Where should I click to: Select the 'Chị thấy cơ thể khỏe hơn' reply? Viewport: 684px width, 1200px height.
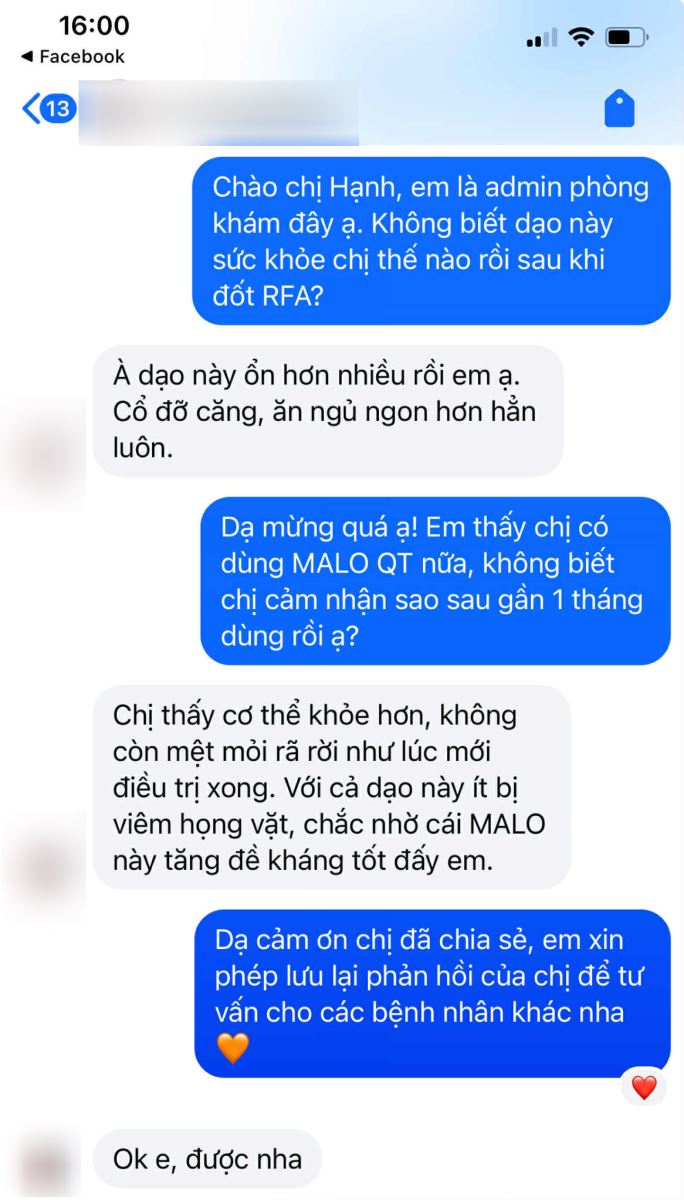[x=332, y=786]
